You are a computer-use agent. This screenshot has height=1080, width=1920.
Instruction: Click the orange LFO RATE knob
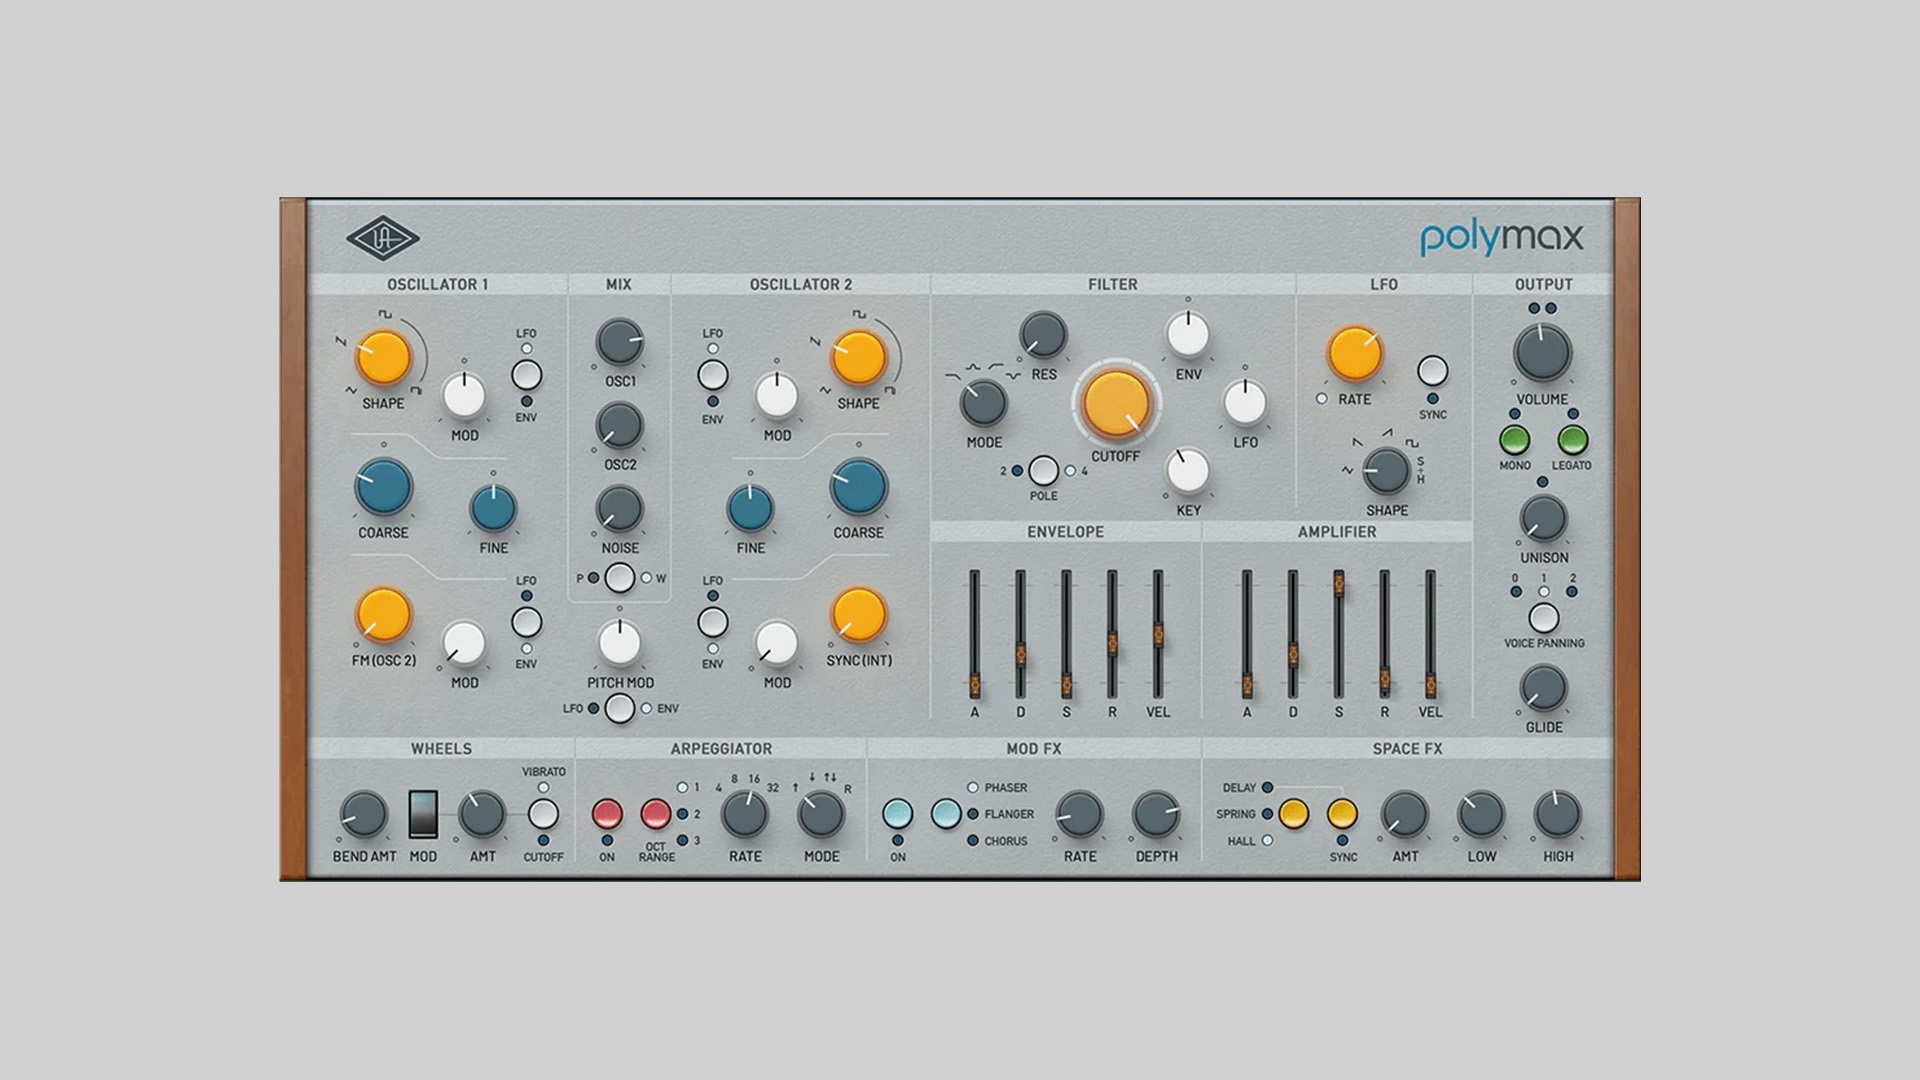point(1355,354)
